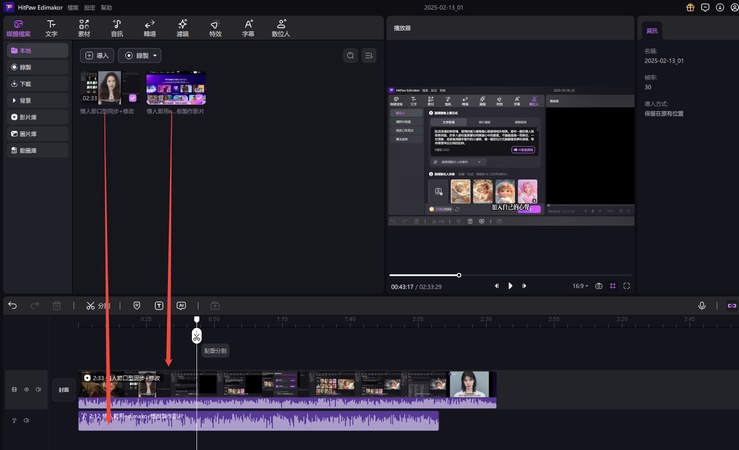Select the 轉場 (Transitions) icon
This screenshot has height=450, width=739.
point(149,27)
